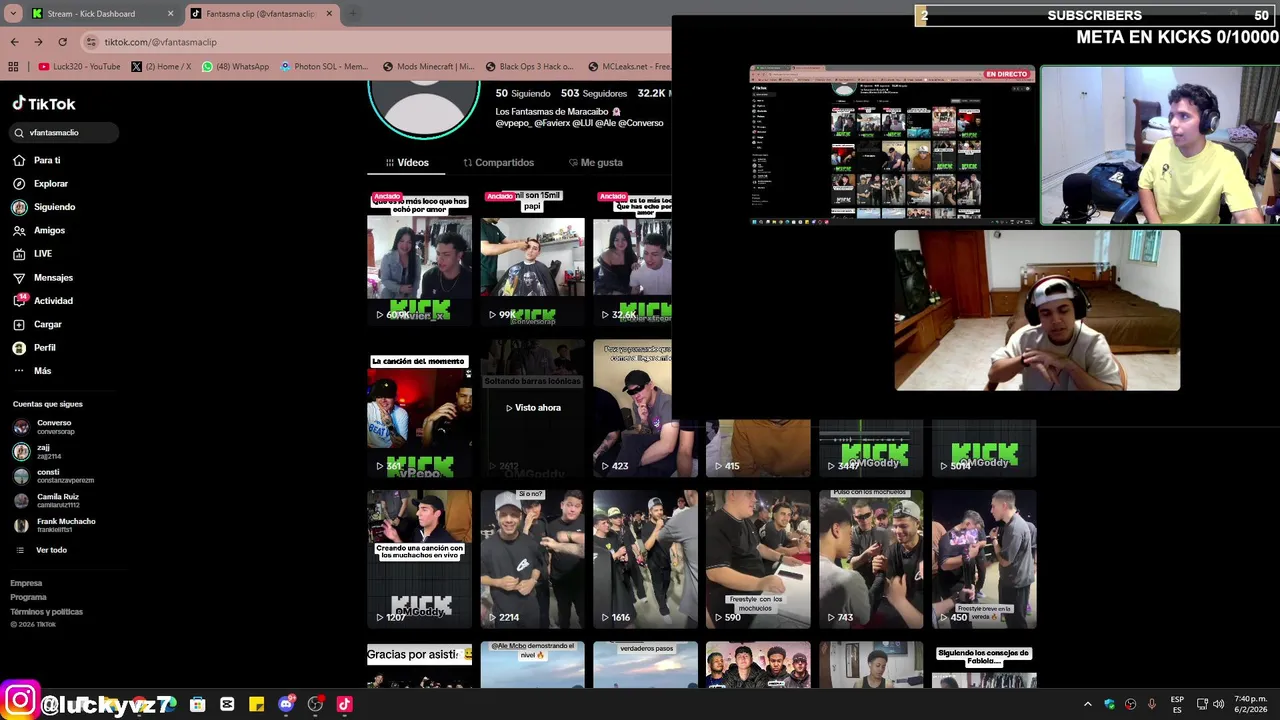Image resolution: width=1280 pixels, height=720 pixels.
Task: Open a new browser tab
Action: tap(352, 13)
